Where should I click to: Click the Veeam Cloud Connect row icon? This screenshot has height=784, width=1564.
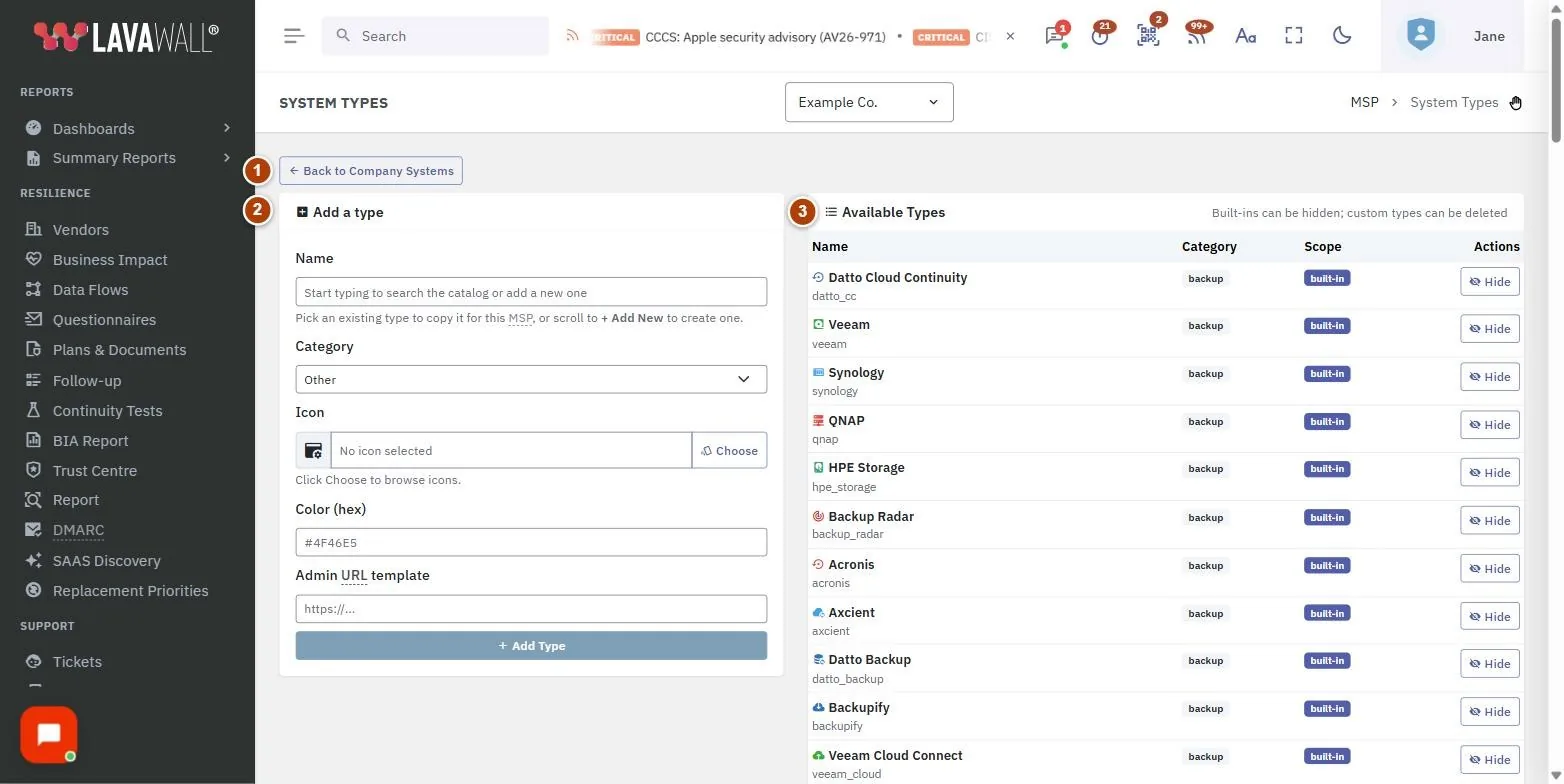tap(818, 756)
